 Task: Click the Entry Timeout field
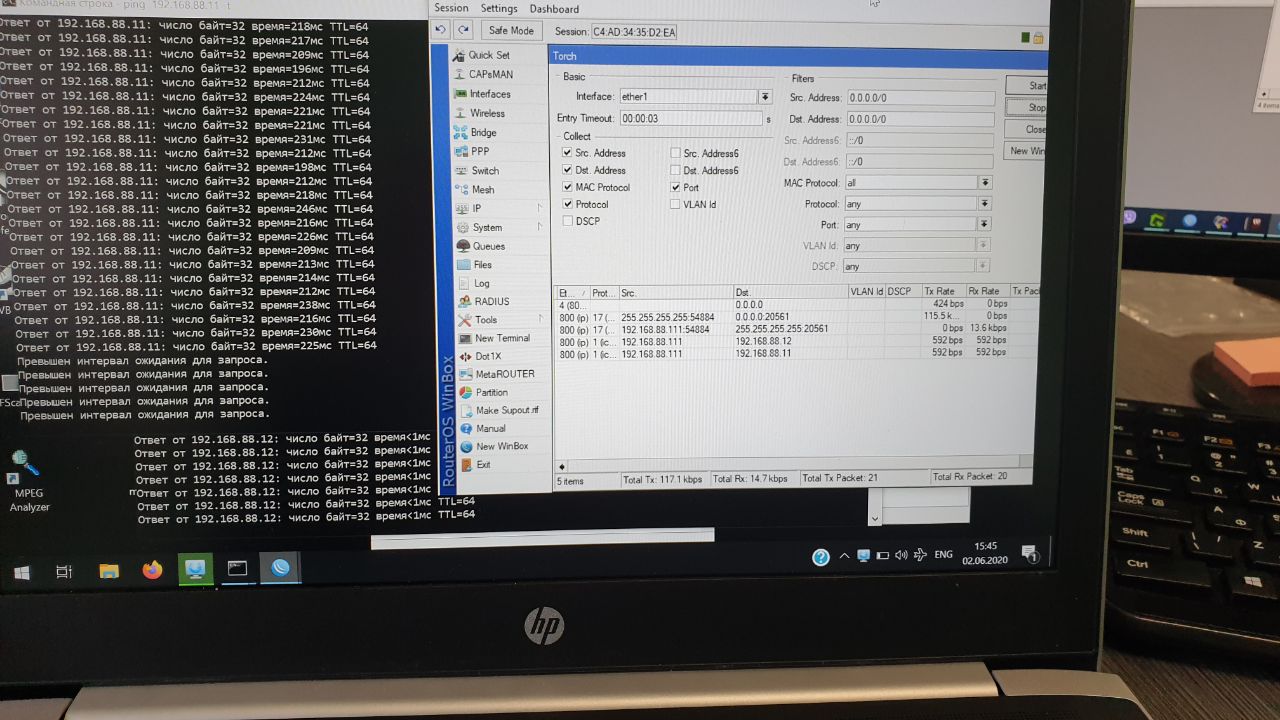click(x=692, y=118)
